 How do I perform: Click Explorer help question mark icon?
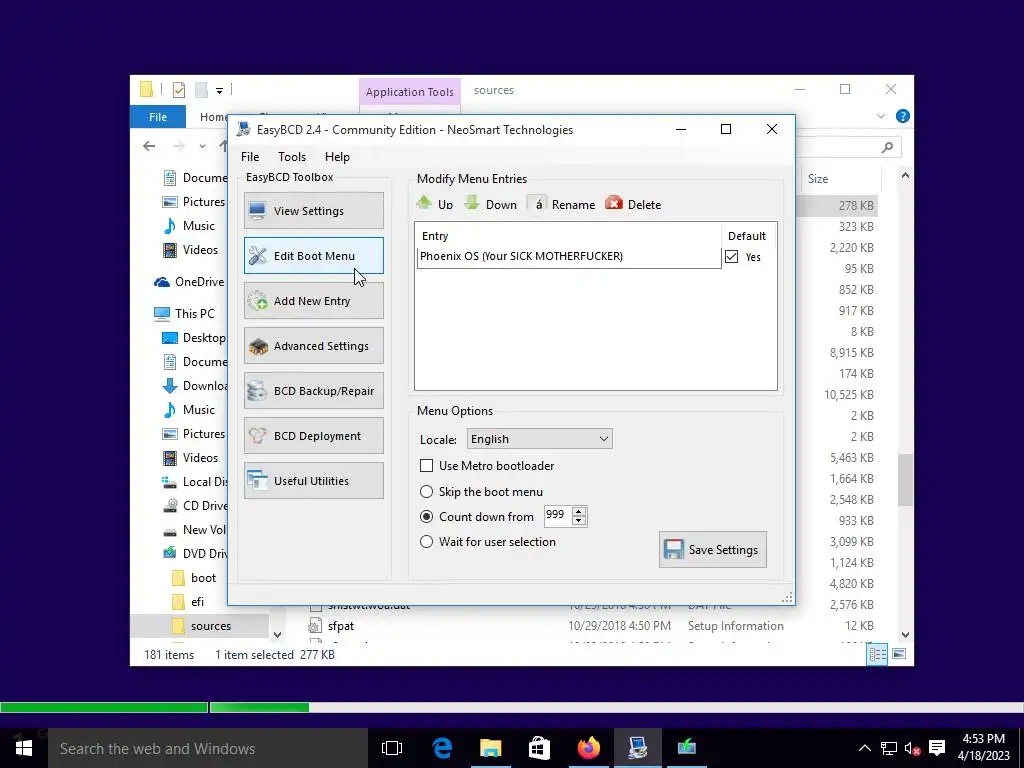pyautogui.click(x=903, y=116)
